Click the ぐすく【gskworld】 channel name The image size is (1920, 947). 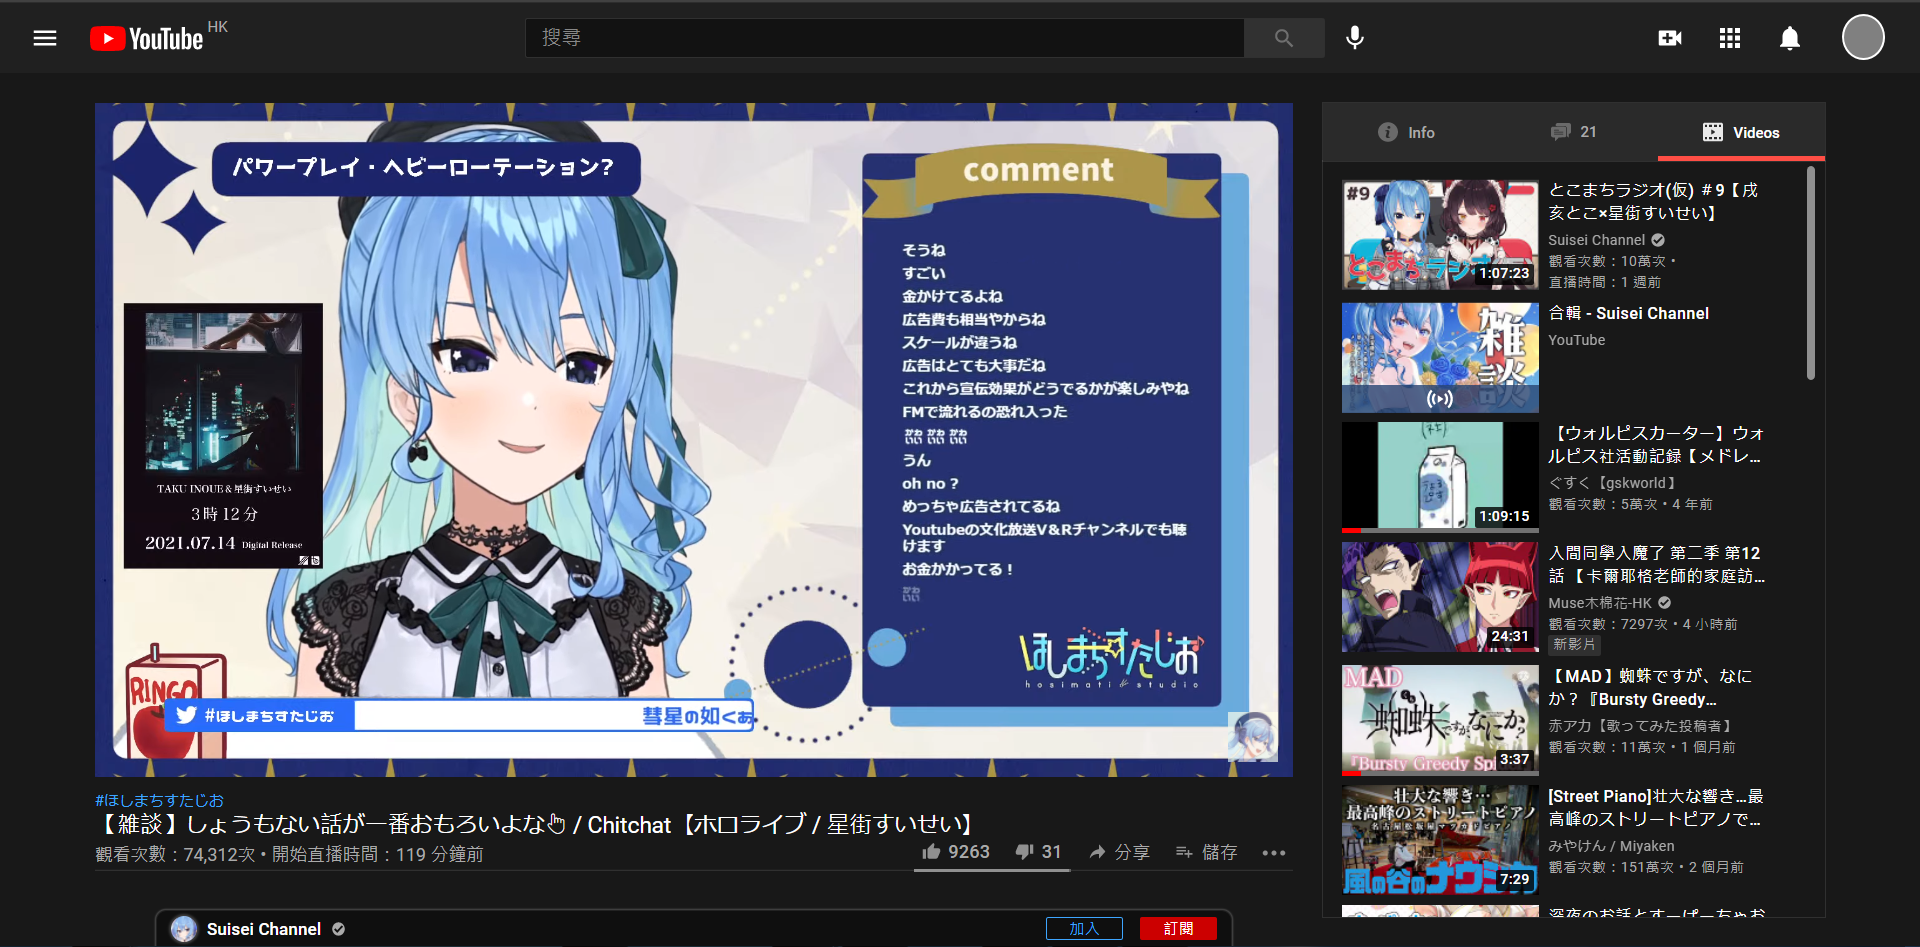click(x=1612, y=483)
